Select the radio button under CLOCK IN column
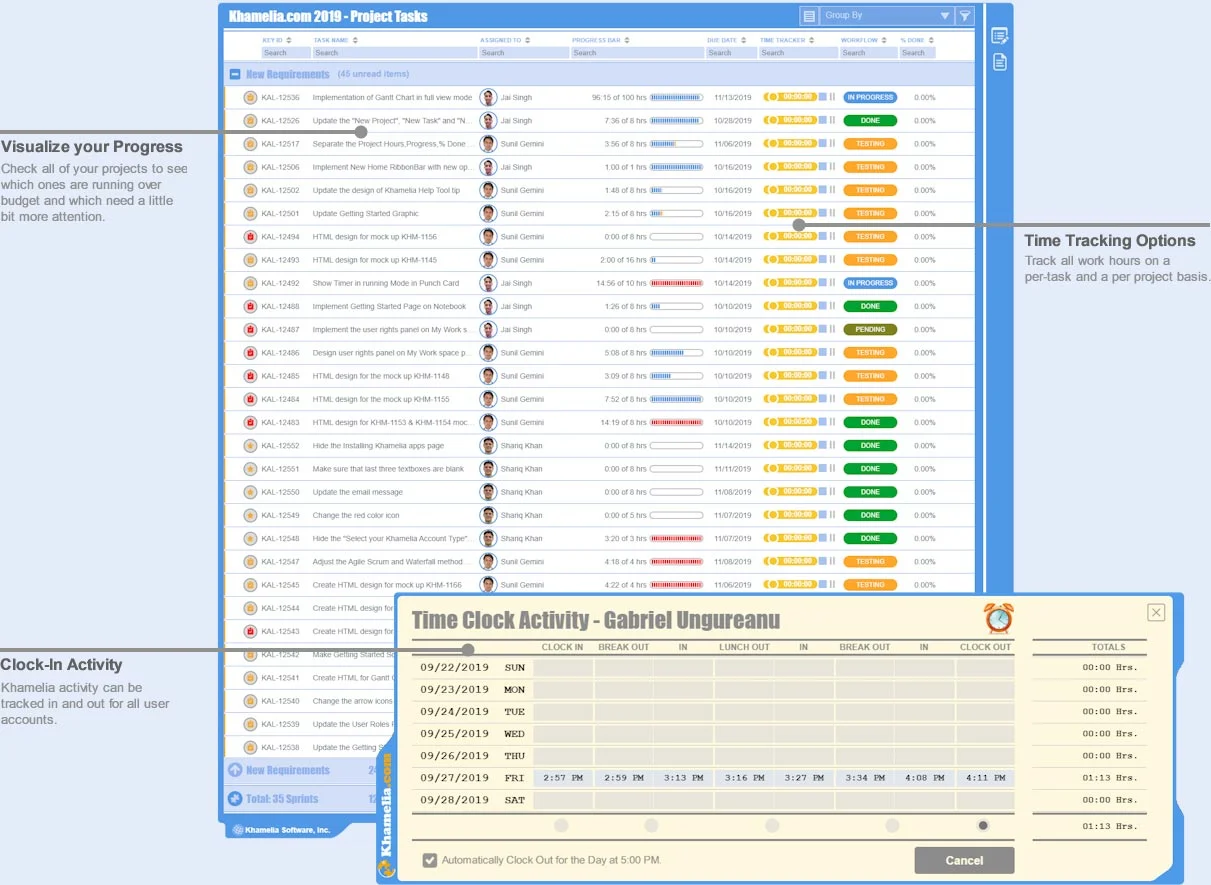The image size is (1211, 885). (561, 825)
